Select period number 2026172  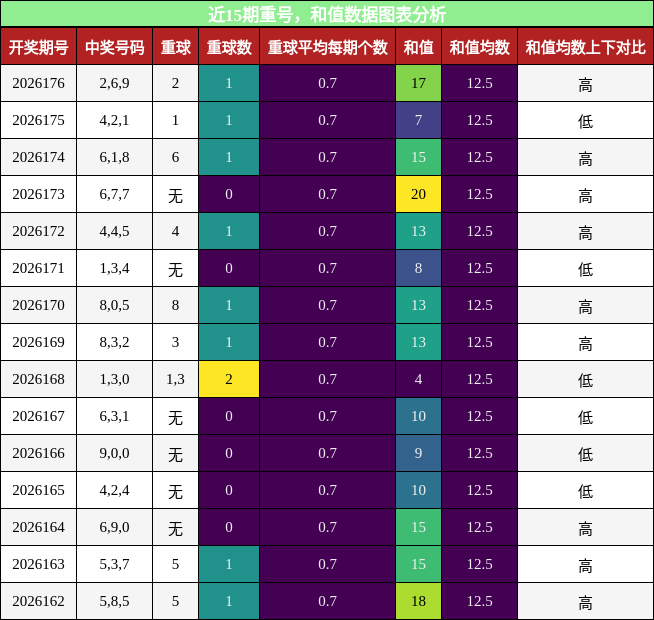[x=38, y=231]
